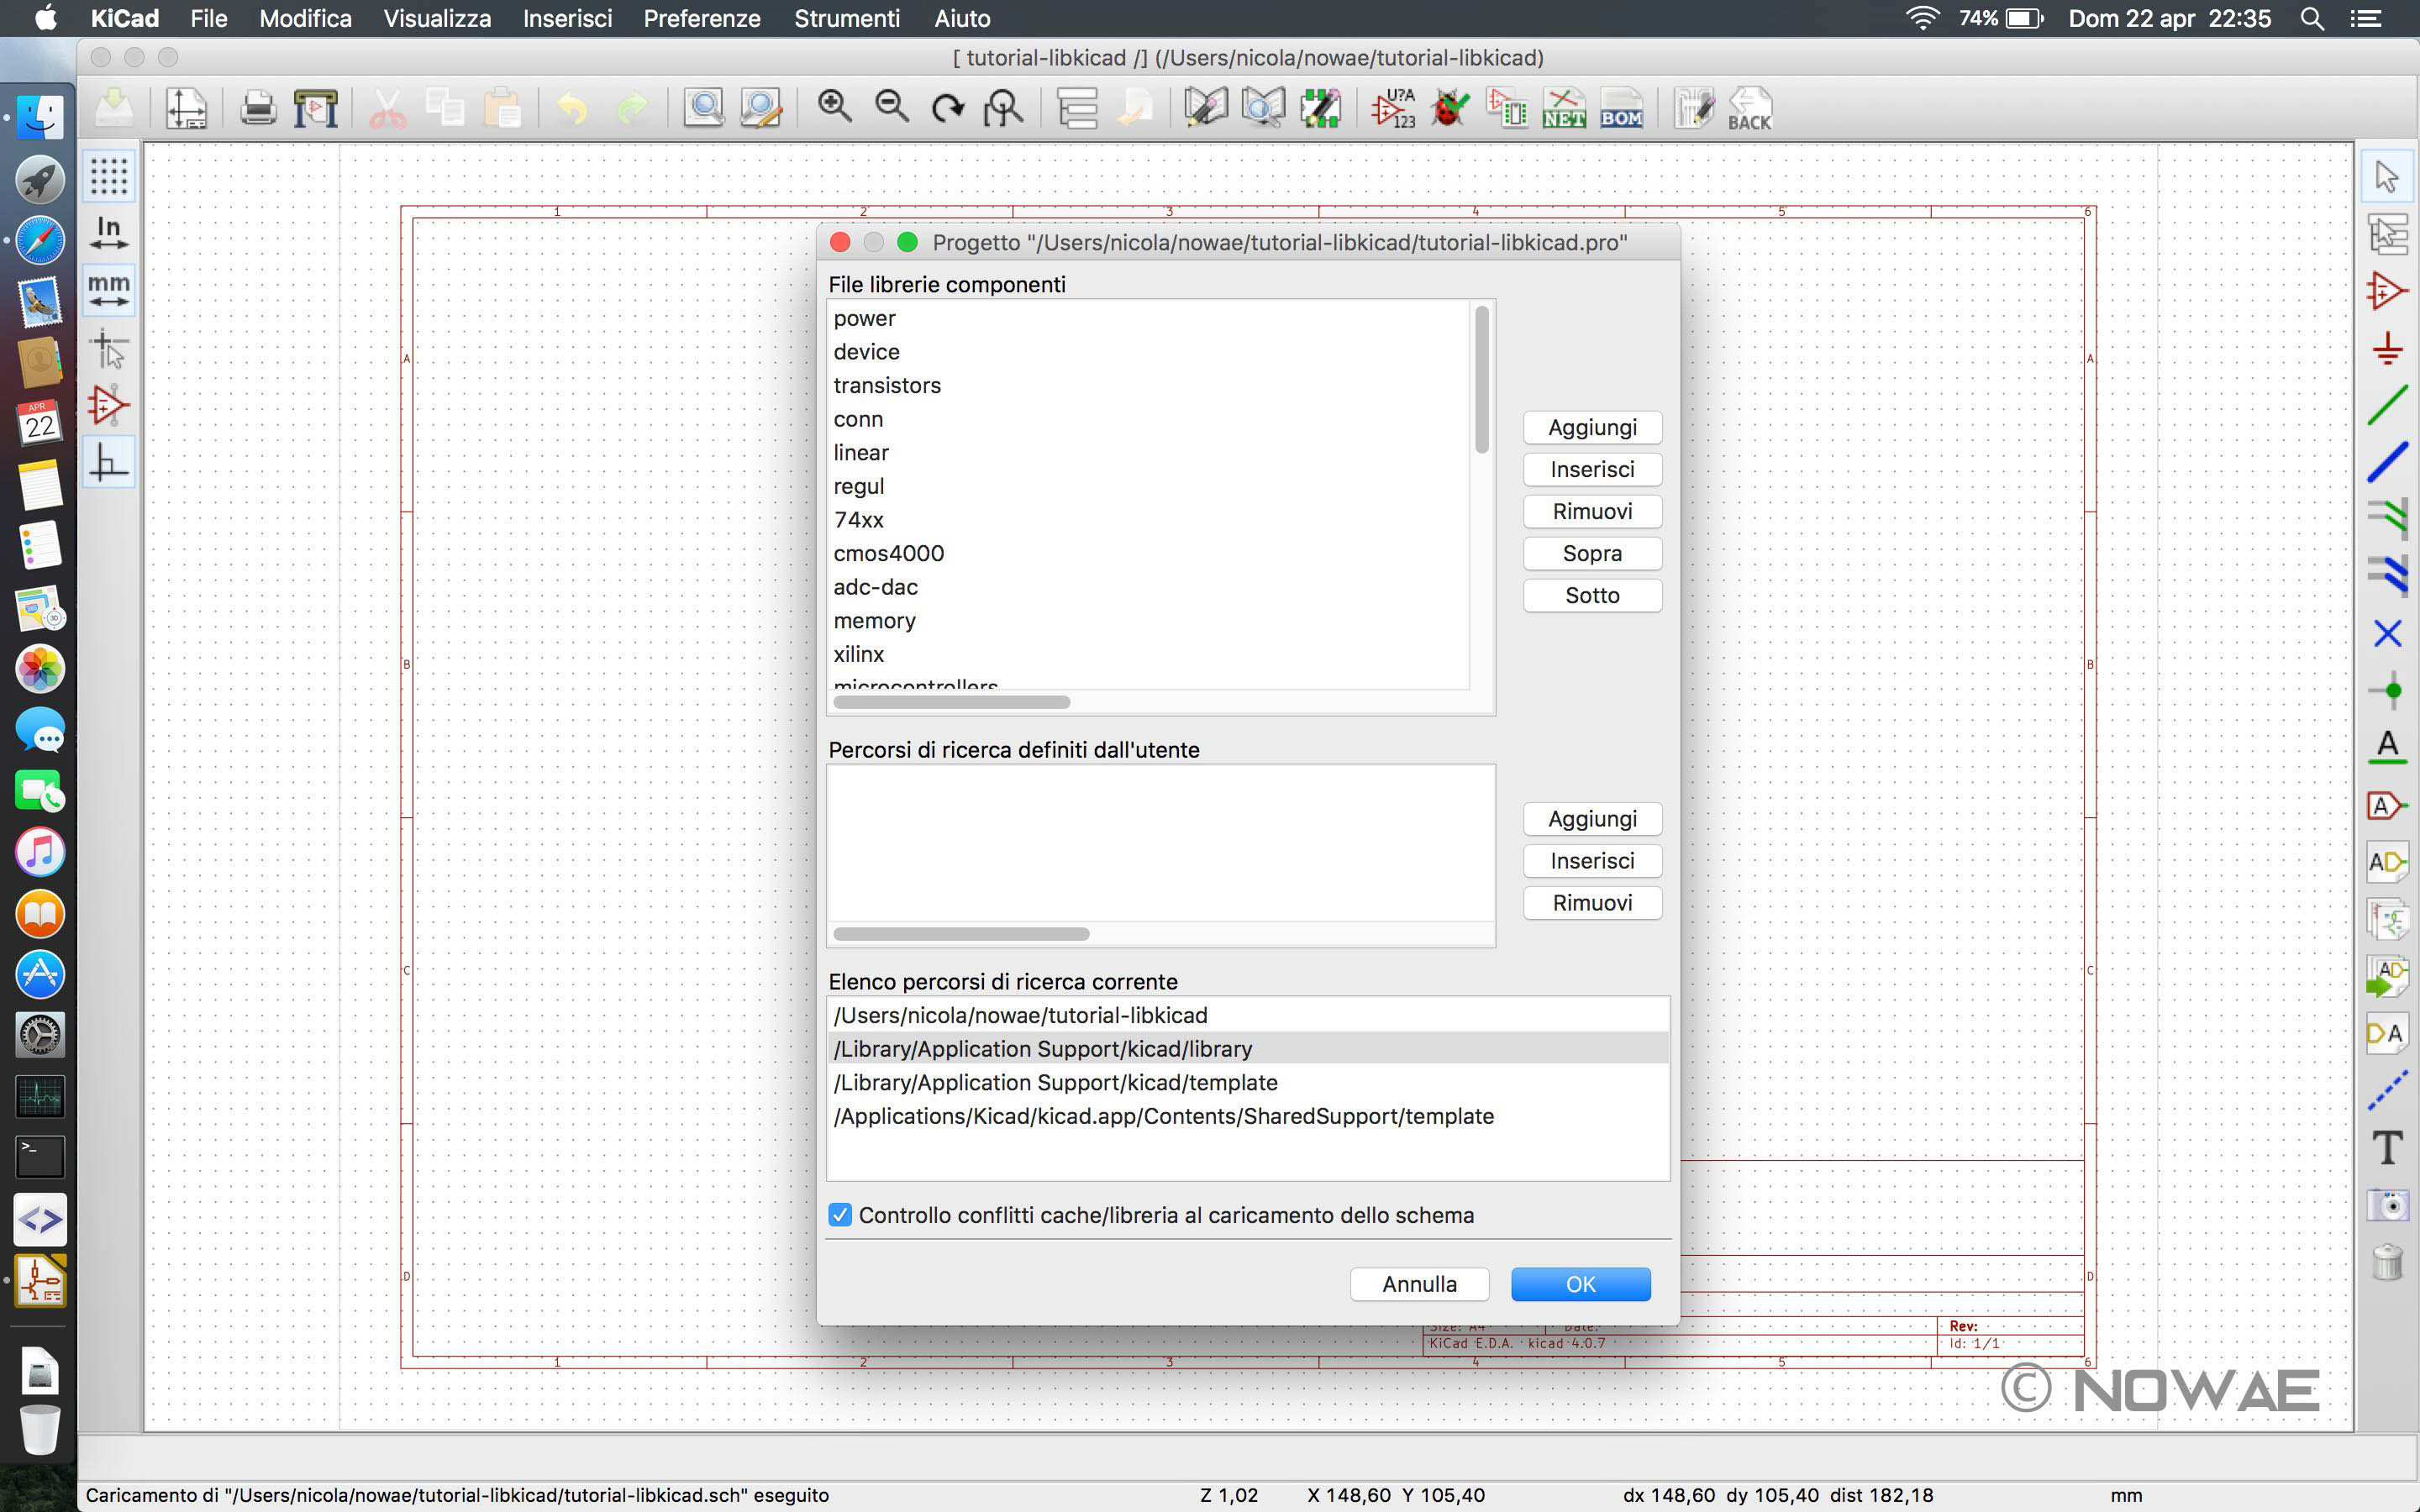2420x1512 pixels.
Task: Select the cmos4000 library entry
Action: [x=1149, y=553]
